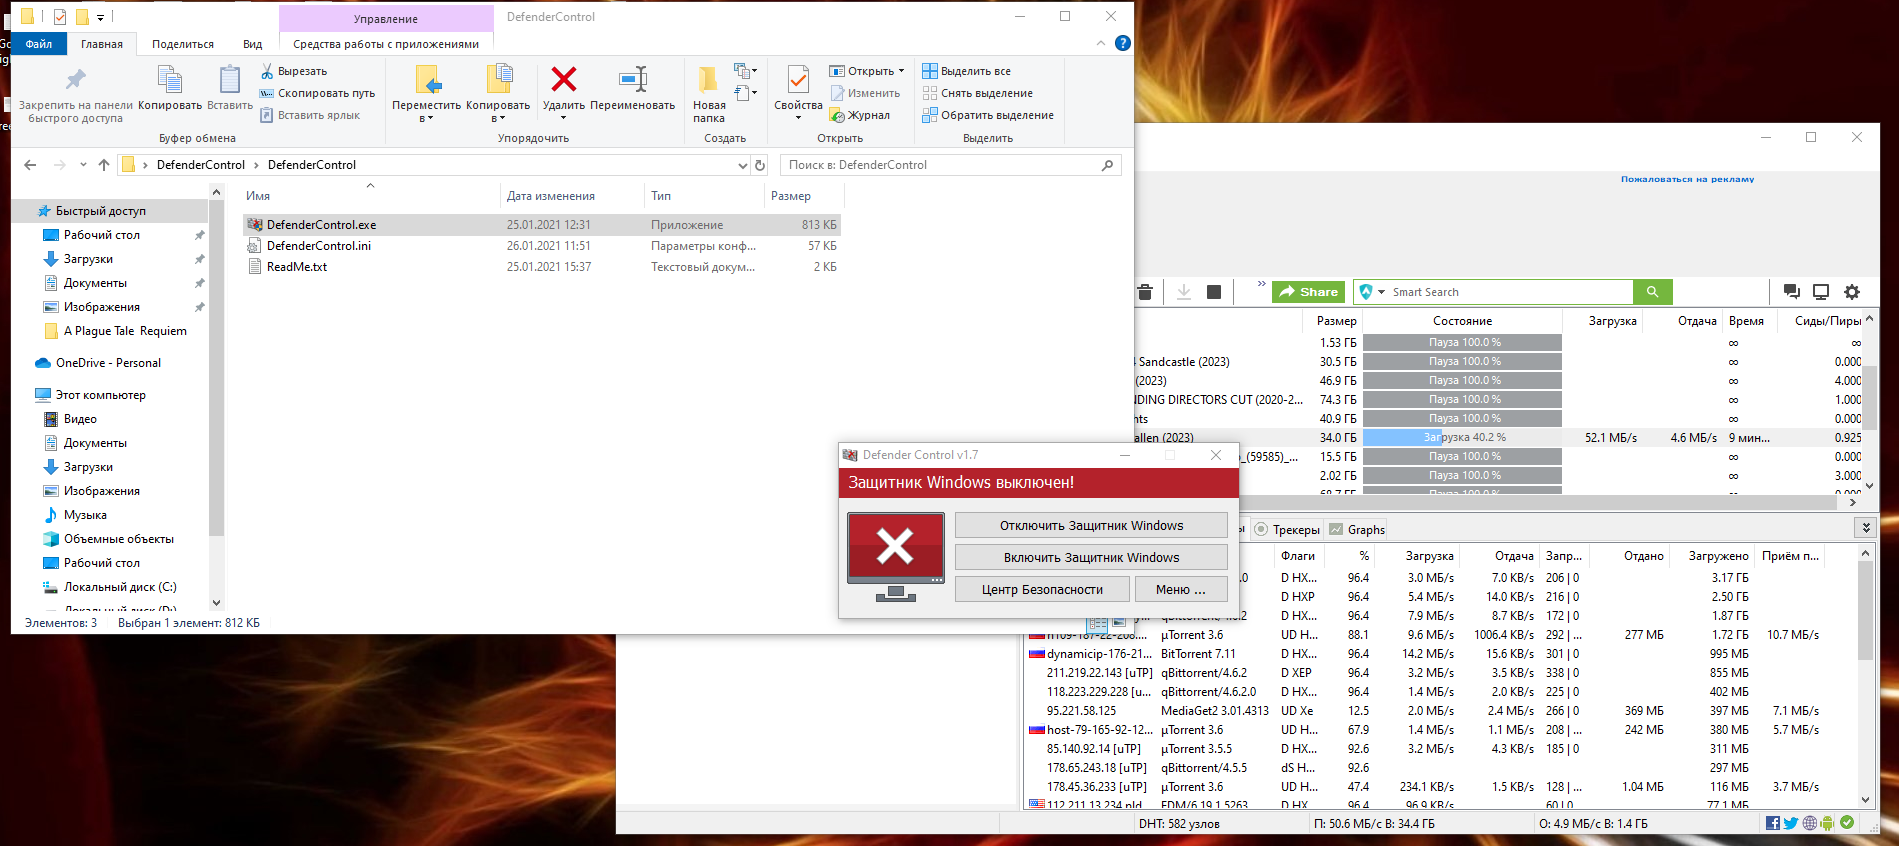Click the Новая папка folder icon
Viewport: 1899px width, 846px height.
708,80
